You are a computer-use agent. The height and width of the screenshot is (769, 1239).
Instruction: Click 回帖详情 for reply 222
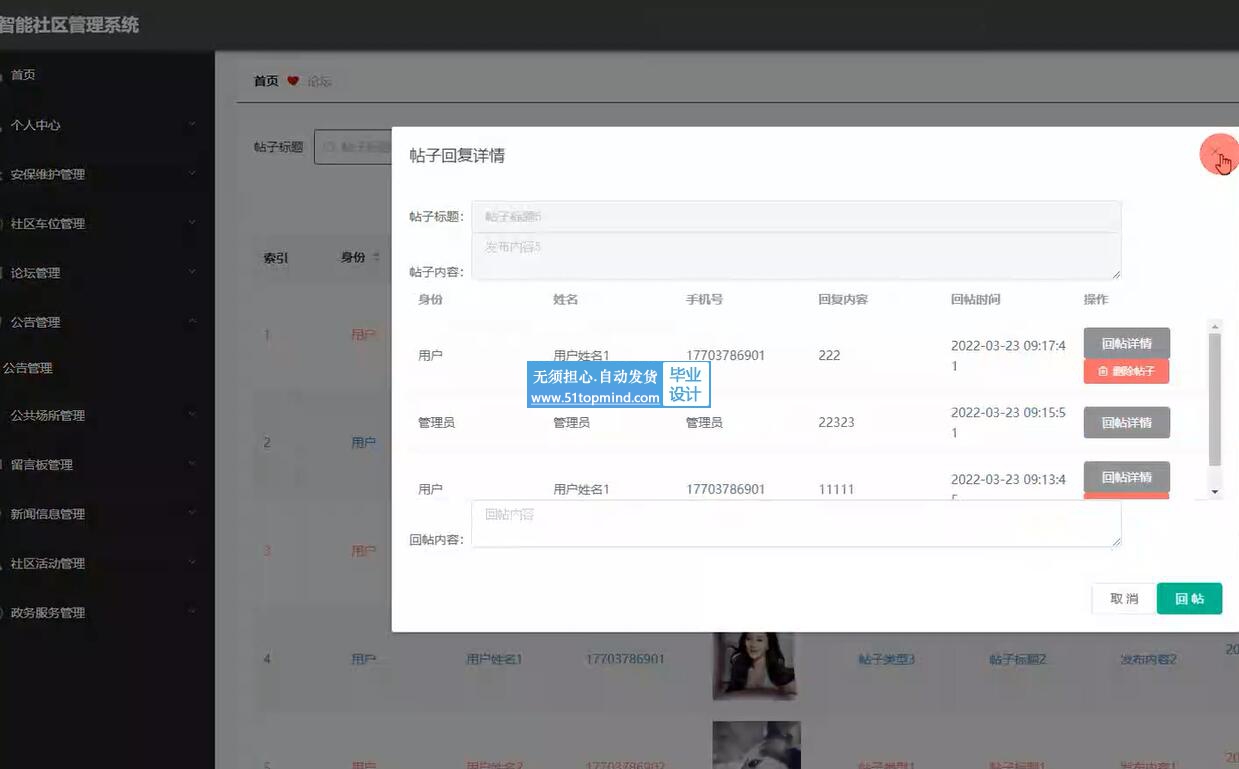point(1126,343)
